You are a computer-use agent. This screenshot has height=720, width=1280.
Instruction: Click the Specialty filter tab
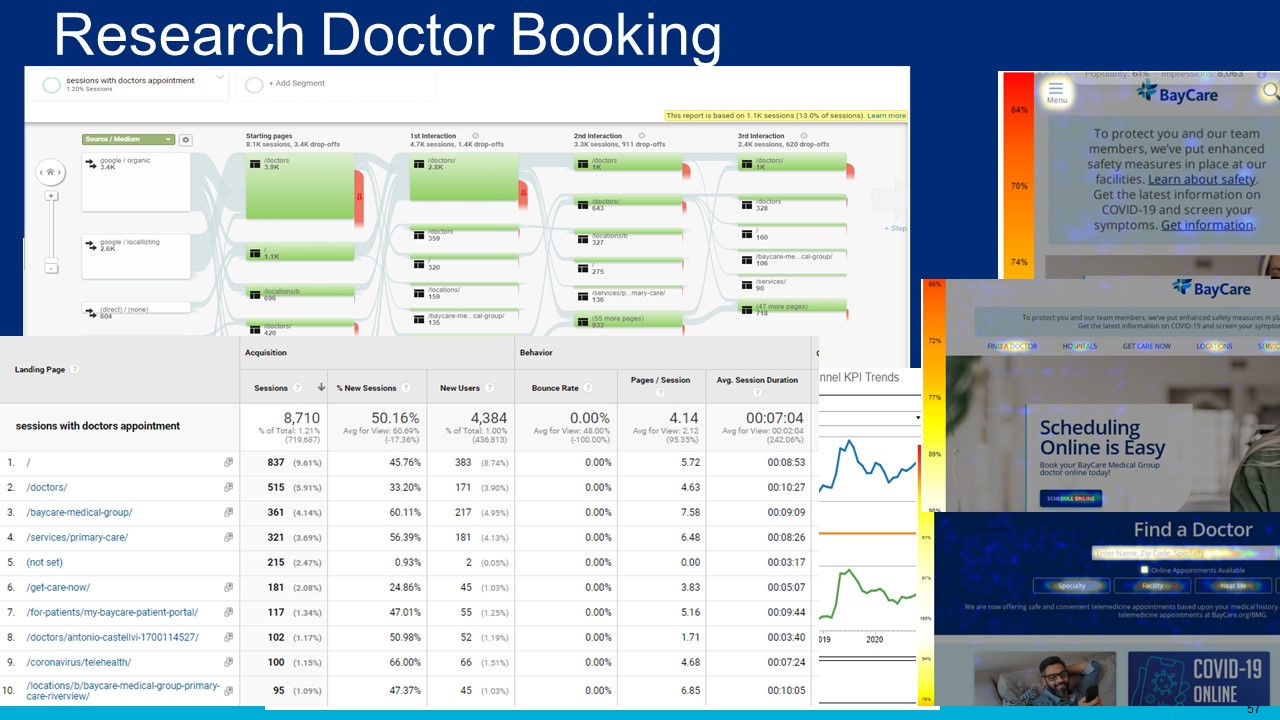pos(1072,586)
